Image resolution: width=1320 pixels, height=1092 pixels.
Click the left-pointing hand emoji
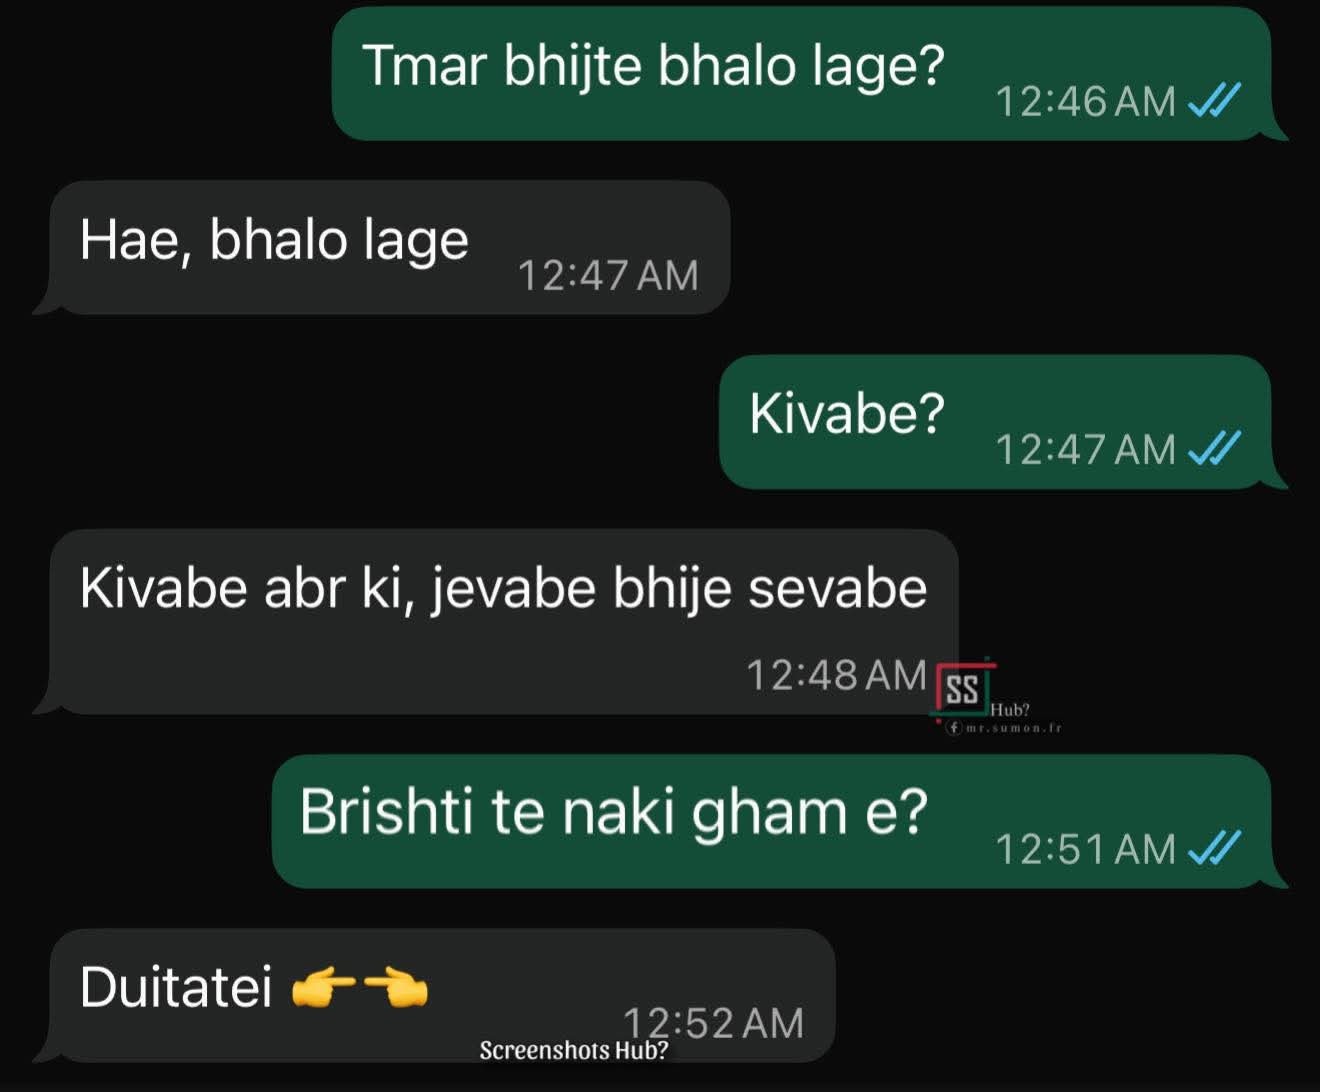[x=396, y=989]
